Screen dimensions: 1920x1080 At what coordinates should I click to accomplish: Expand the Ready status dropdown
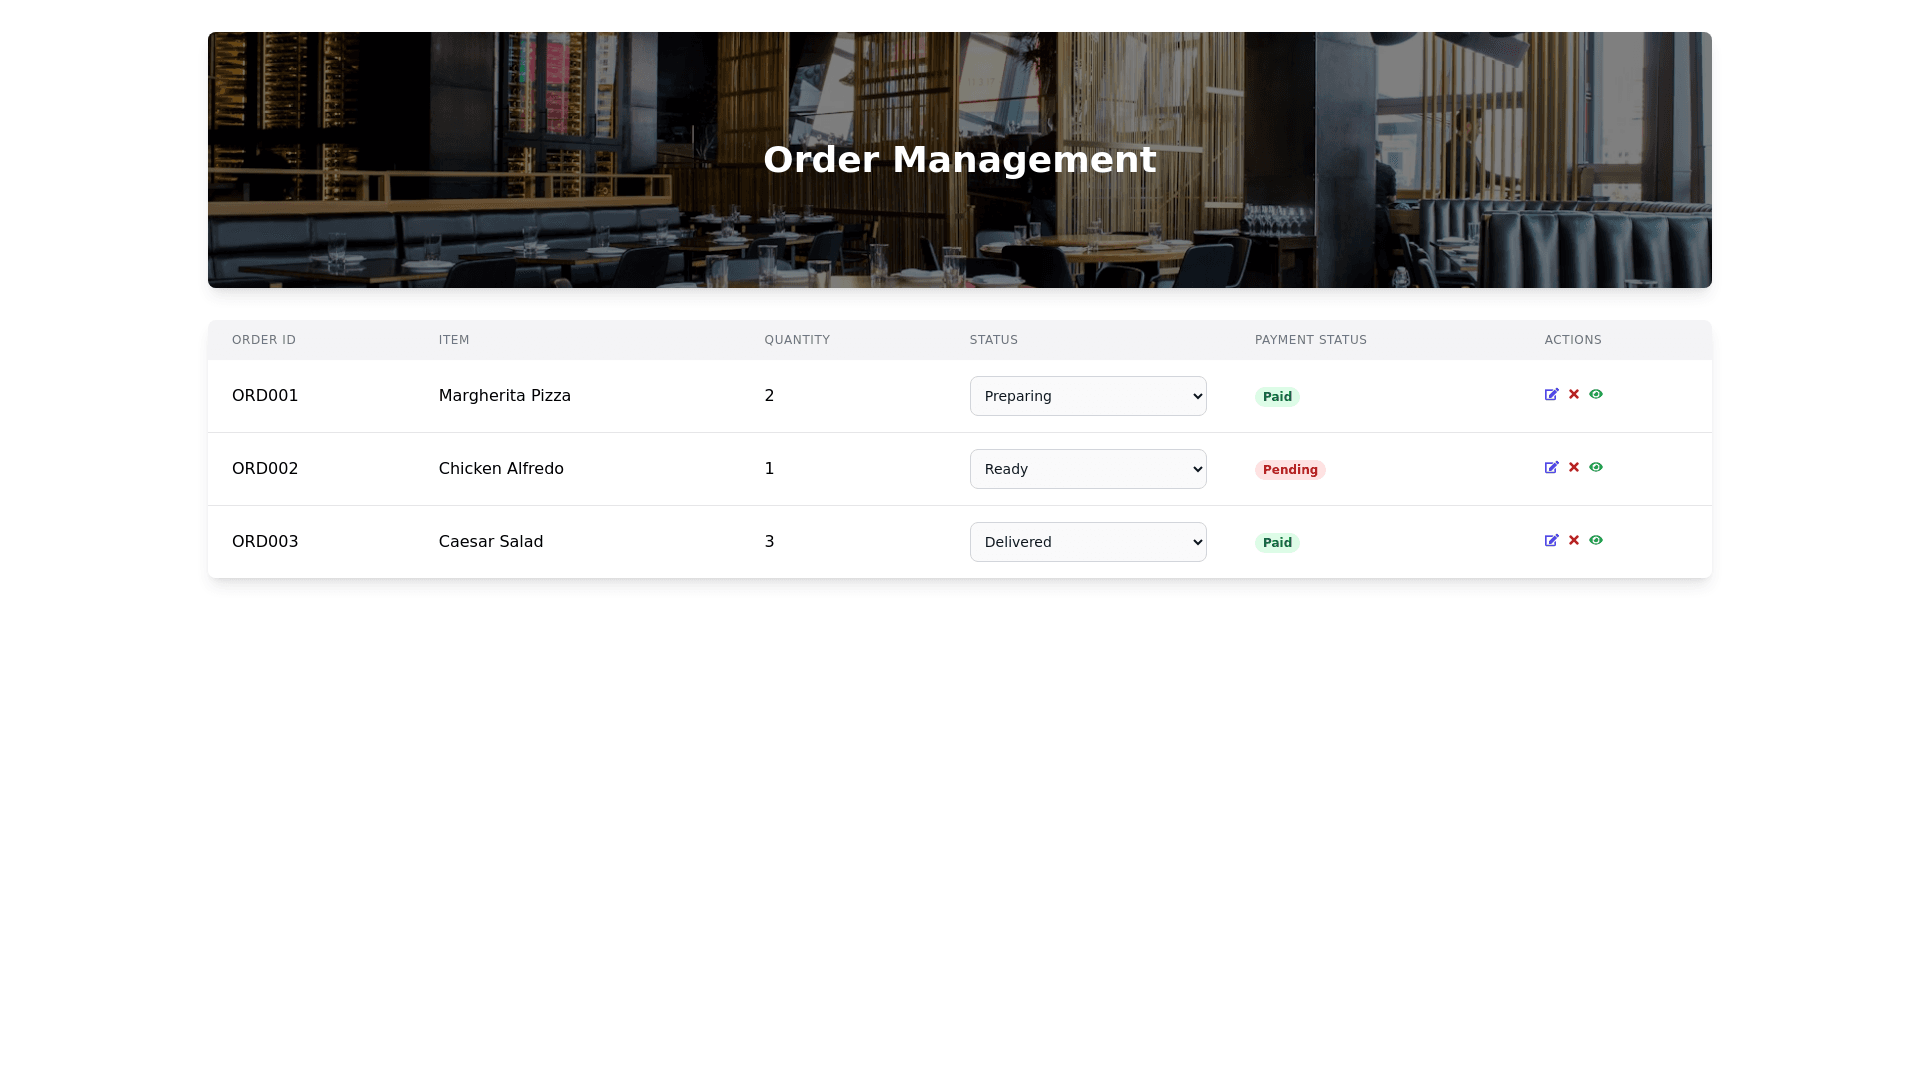pyautogui.click(x=1088, y=469)
